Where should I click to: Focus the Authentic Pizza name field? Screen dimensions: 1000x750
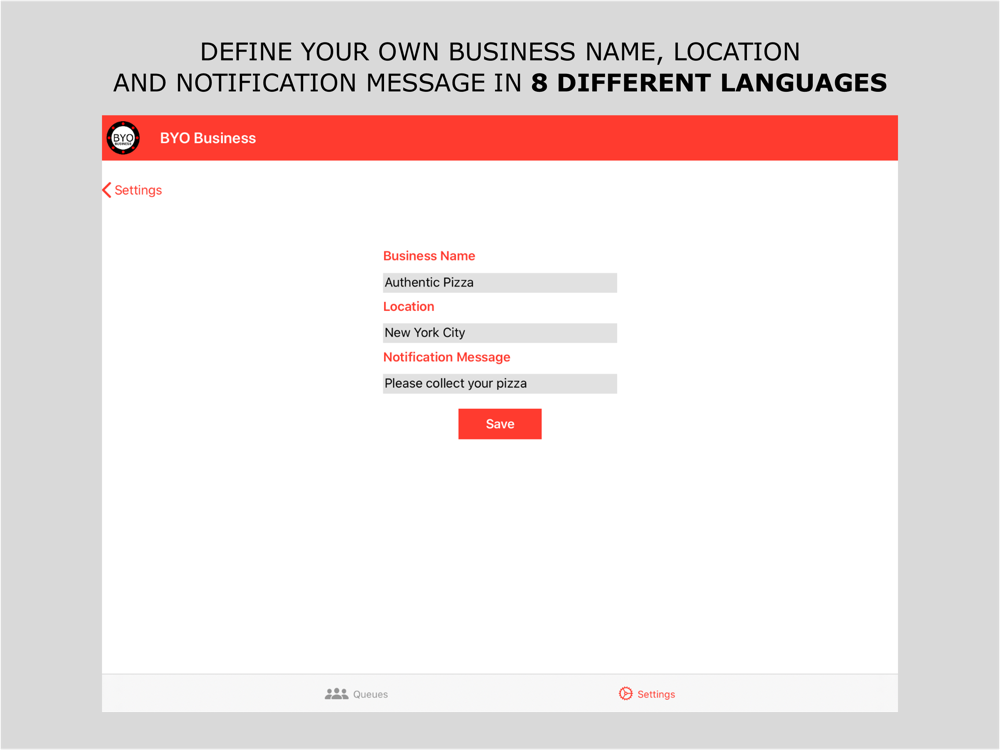point(500,283)
